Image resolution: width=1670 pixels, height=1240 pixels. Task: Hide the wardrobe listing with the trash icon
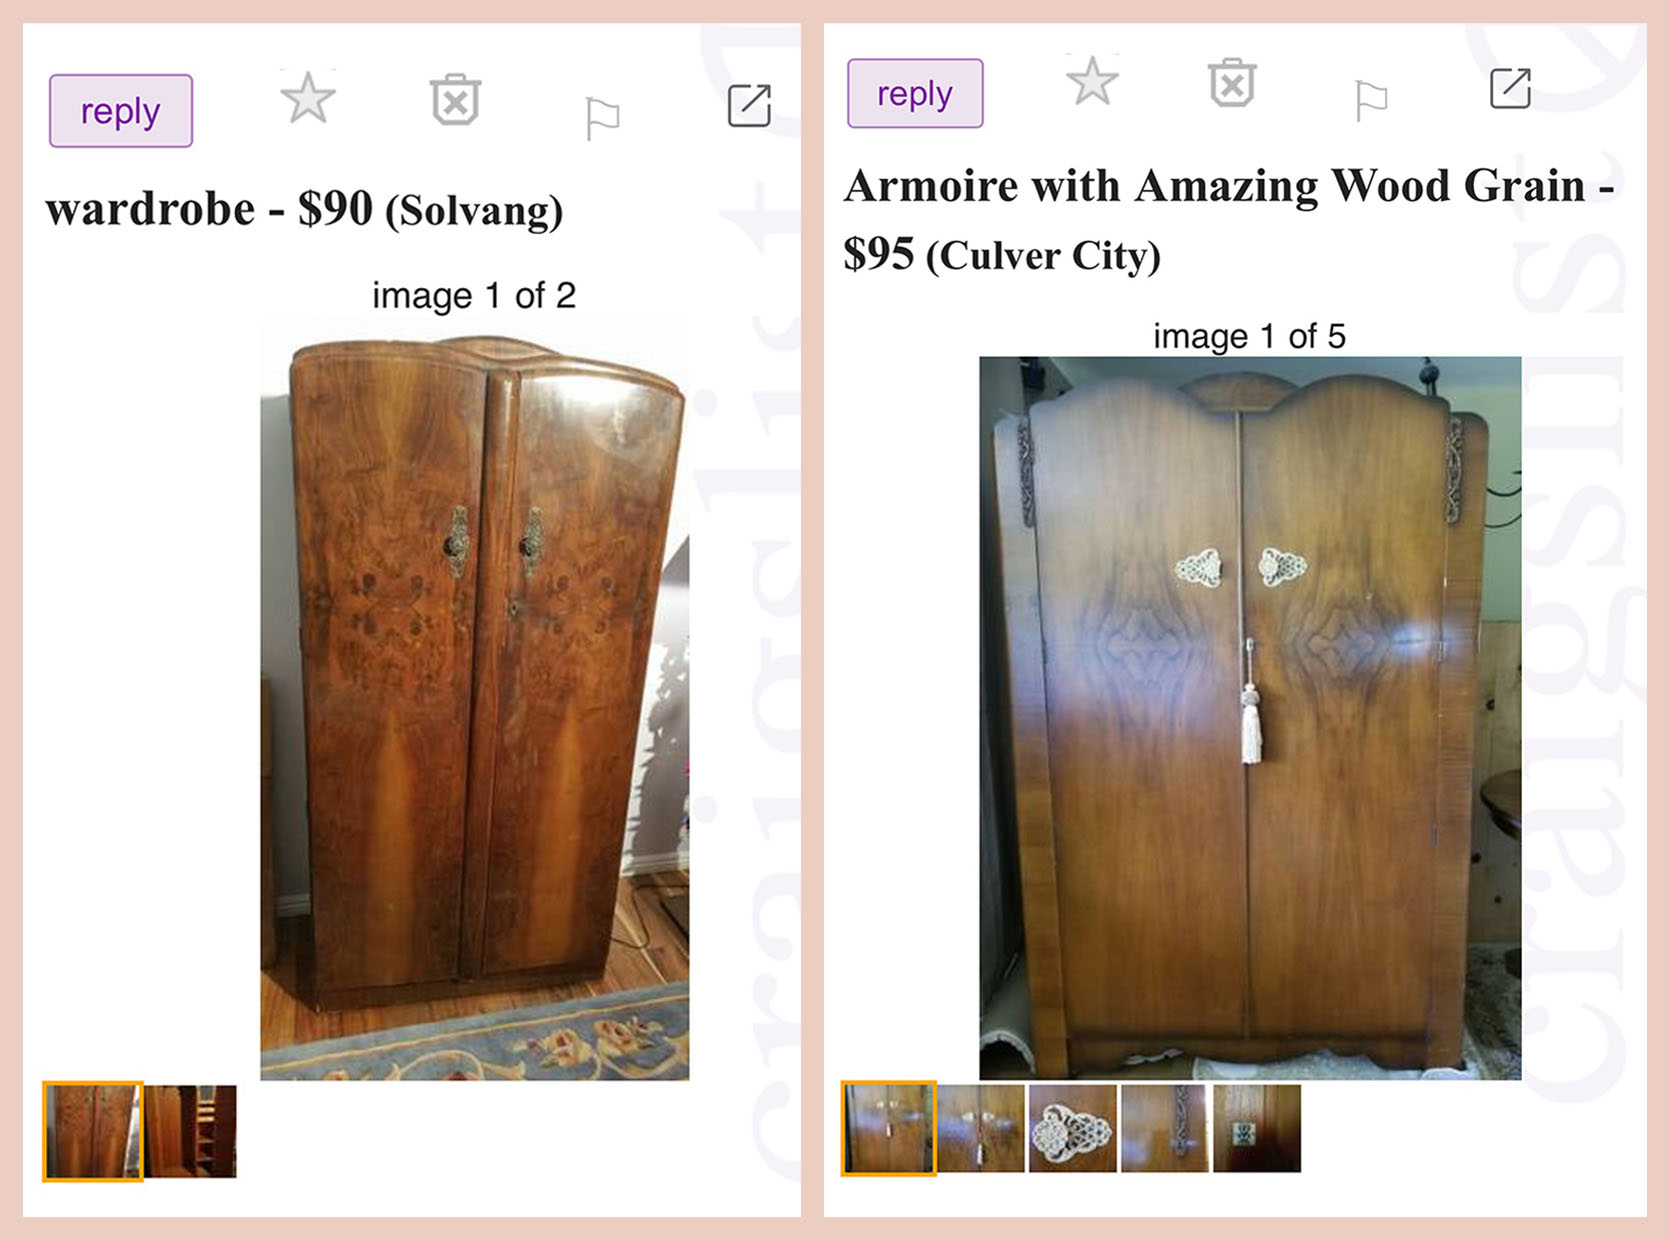(456, 99)
